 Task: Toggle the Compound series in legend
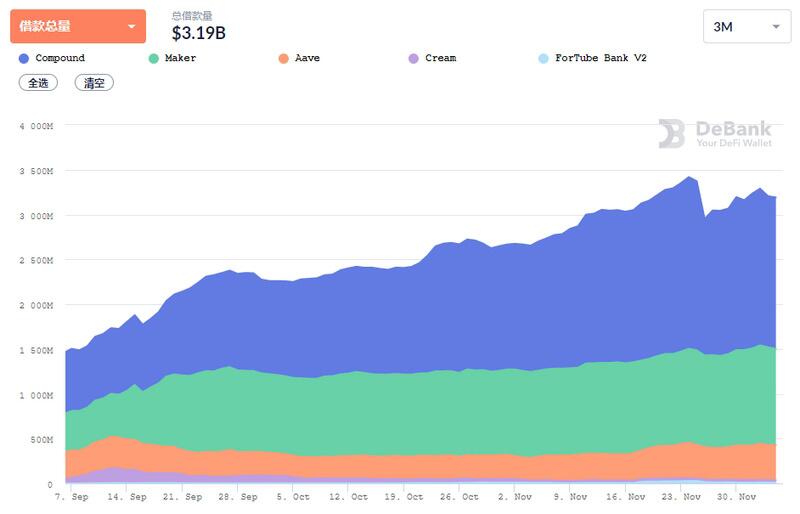[52, 58]
